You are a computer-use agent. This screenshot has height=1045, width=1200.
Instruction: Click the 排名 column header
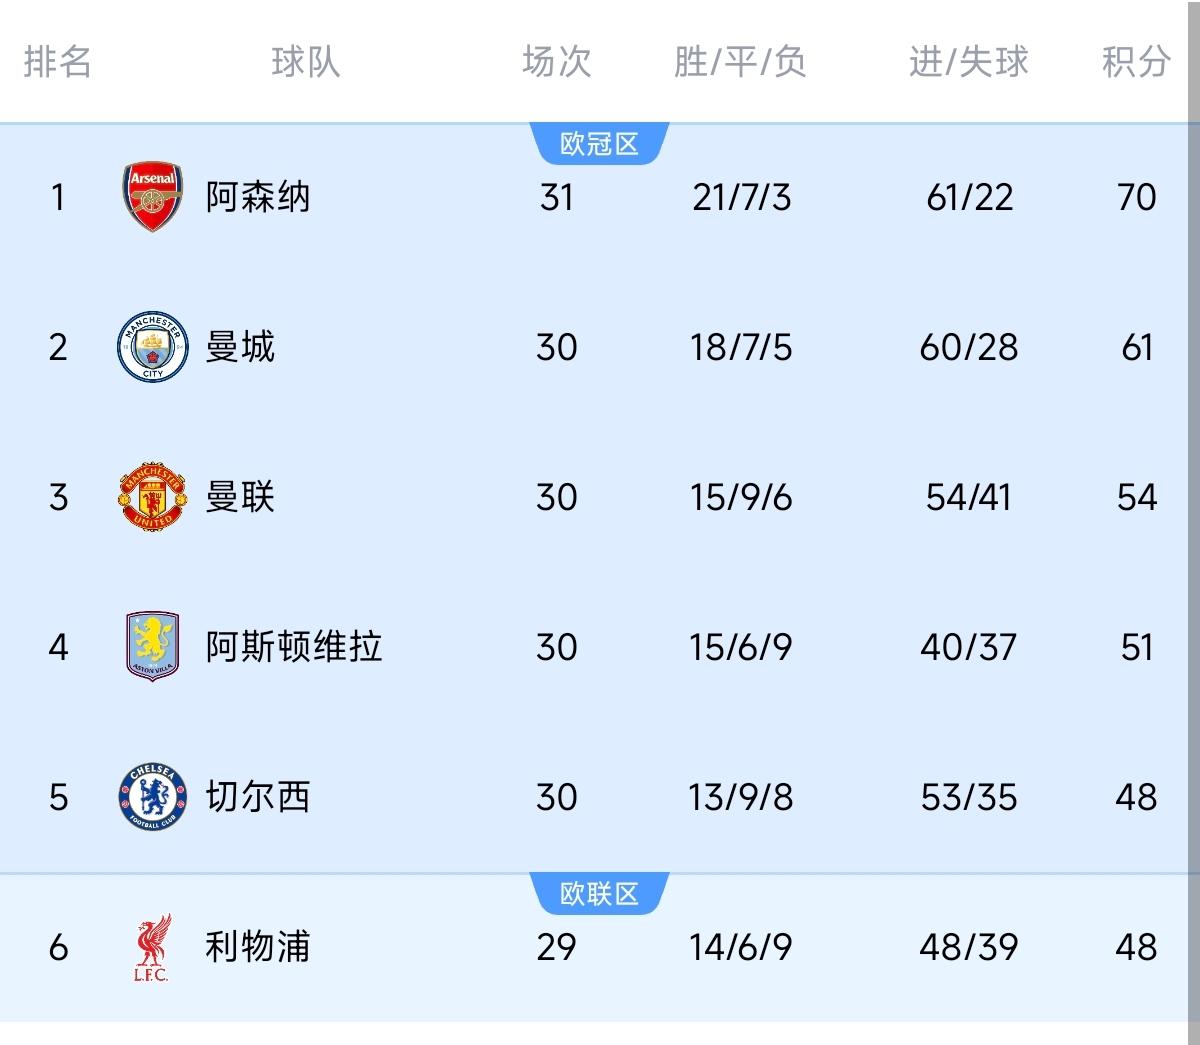tap(58, 62)
